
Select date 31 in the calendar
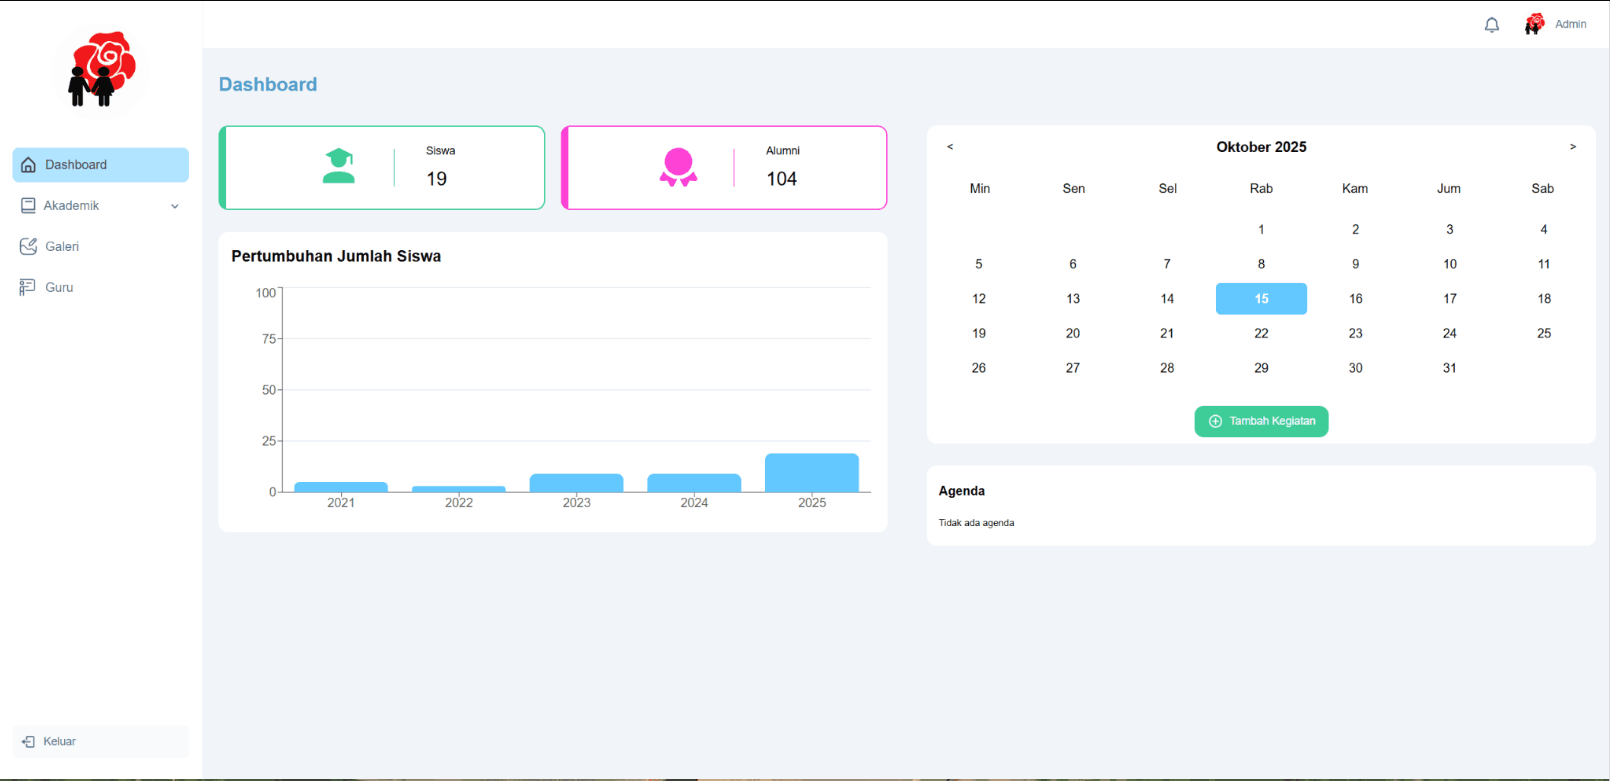point(1449,368)
